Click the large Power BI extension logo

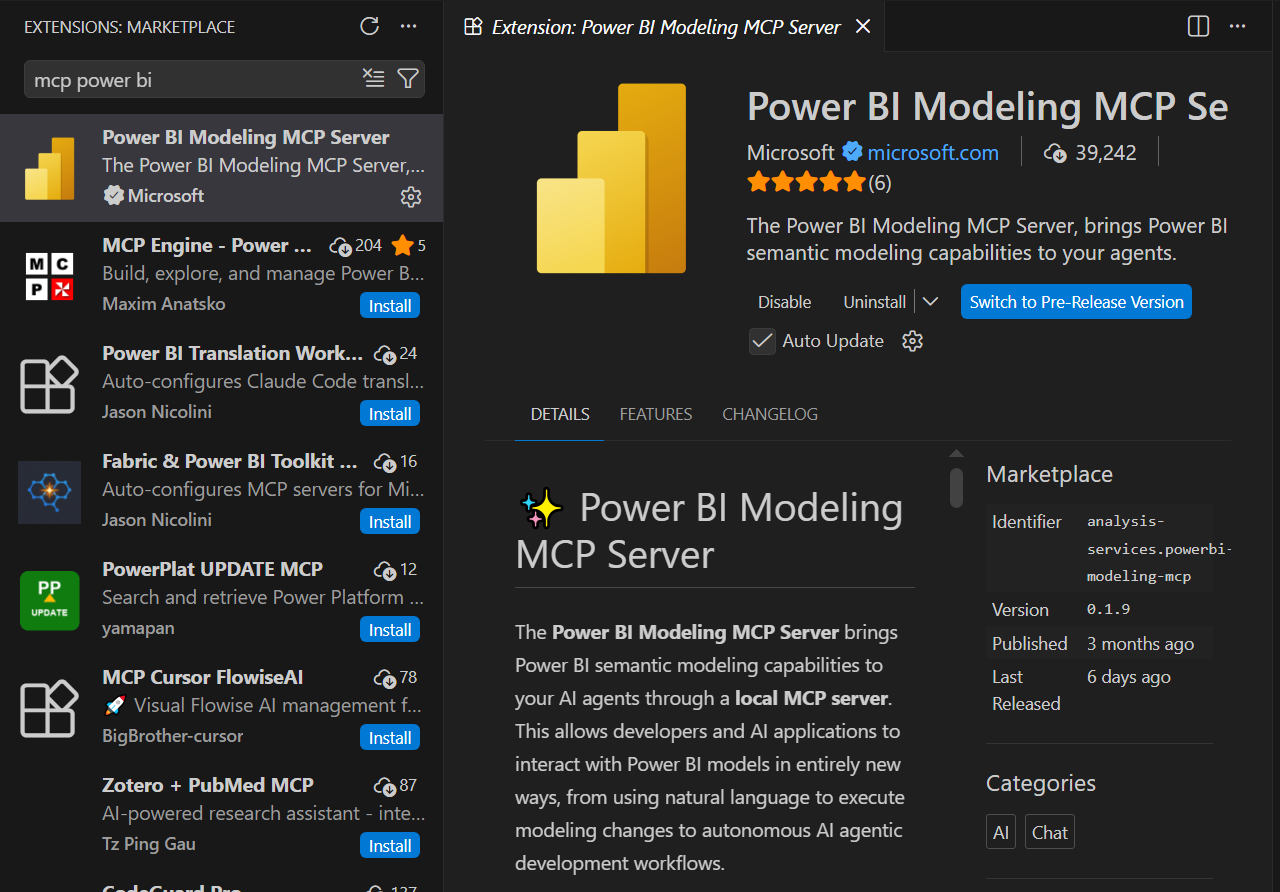tap(612, 178)
